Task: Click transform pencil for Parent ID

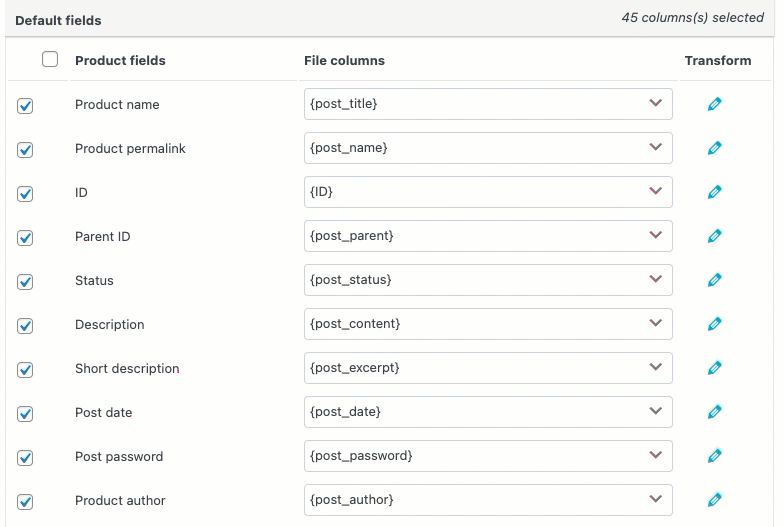Action: 714,236
